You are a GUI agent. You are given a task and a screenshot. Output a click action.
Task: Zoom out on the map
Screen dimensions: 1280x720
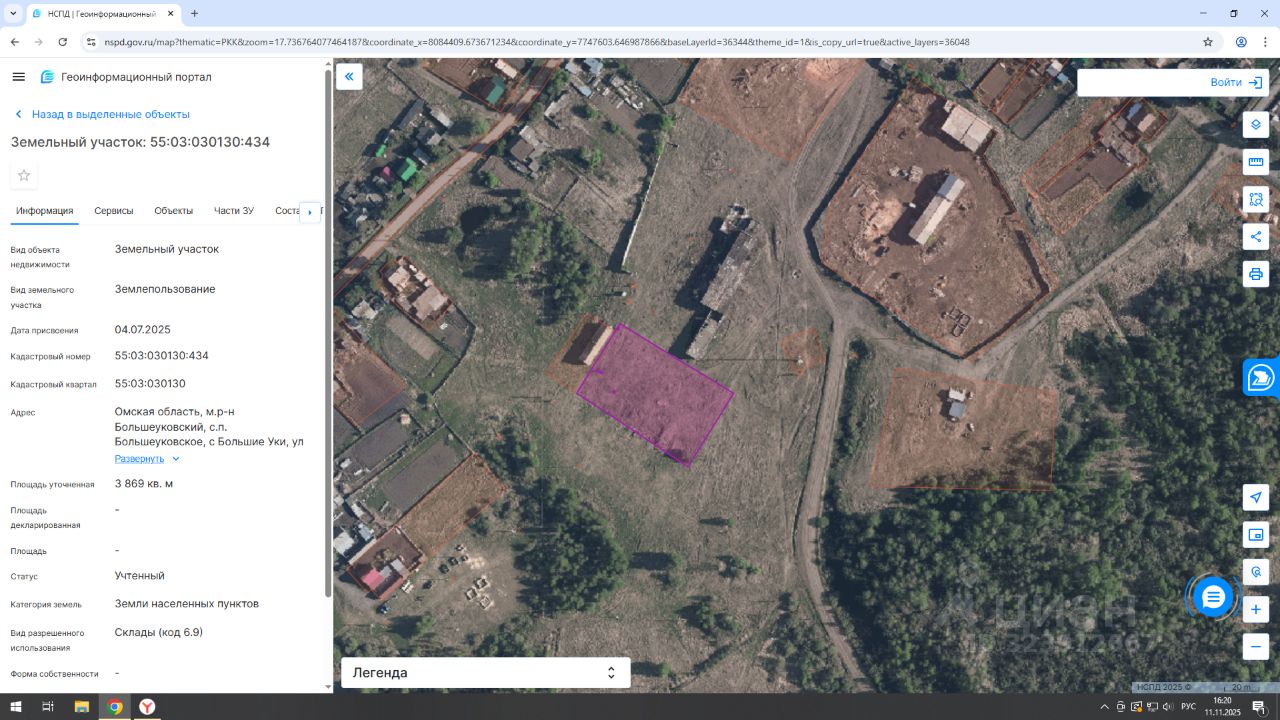click(1256, 647)
